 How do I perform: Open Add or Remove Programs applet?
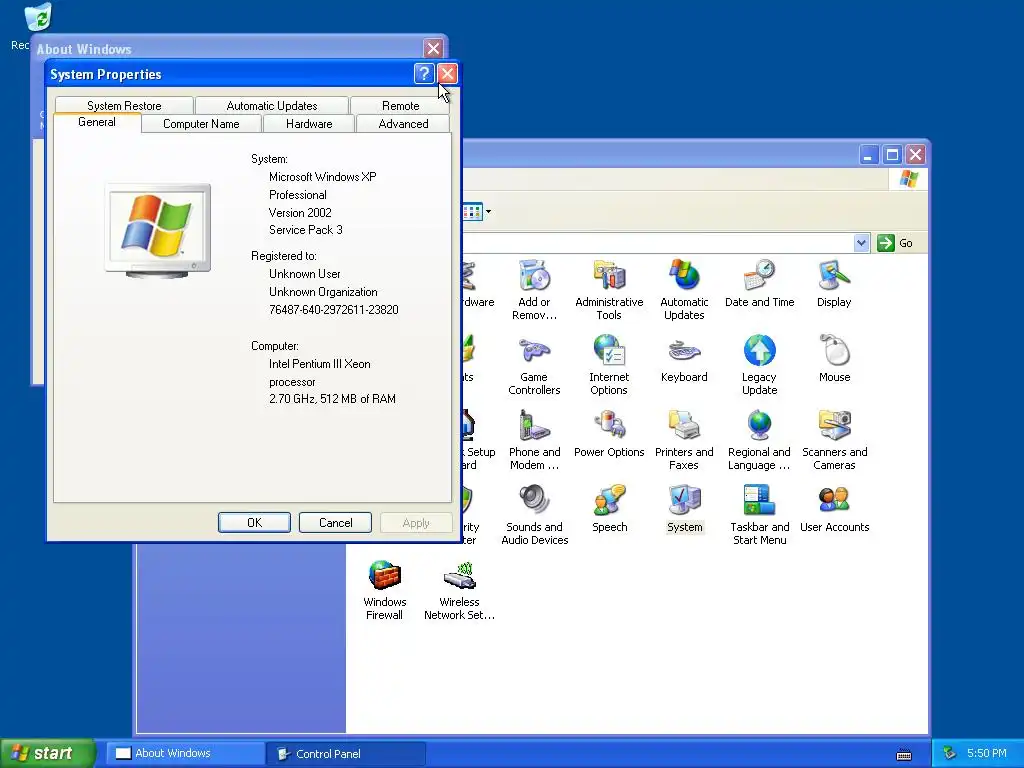[534, 289]
